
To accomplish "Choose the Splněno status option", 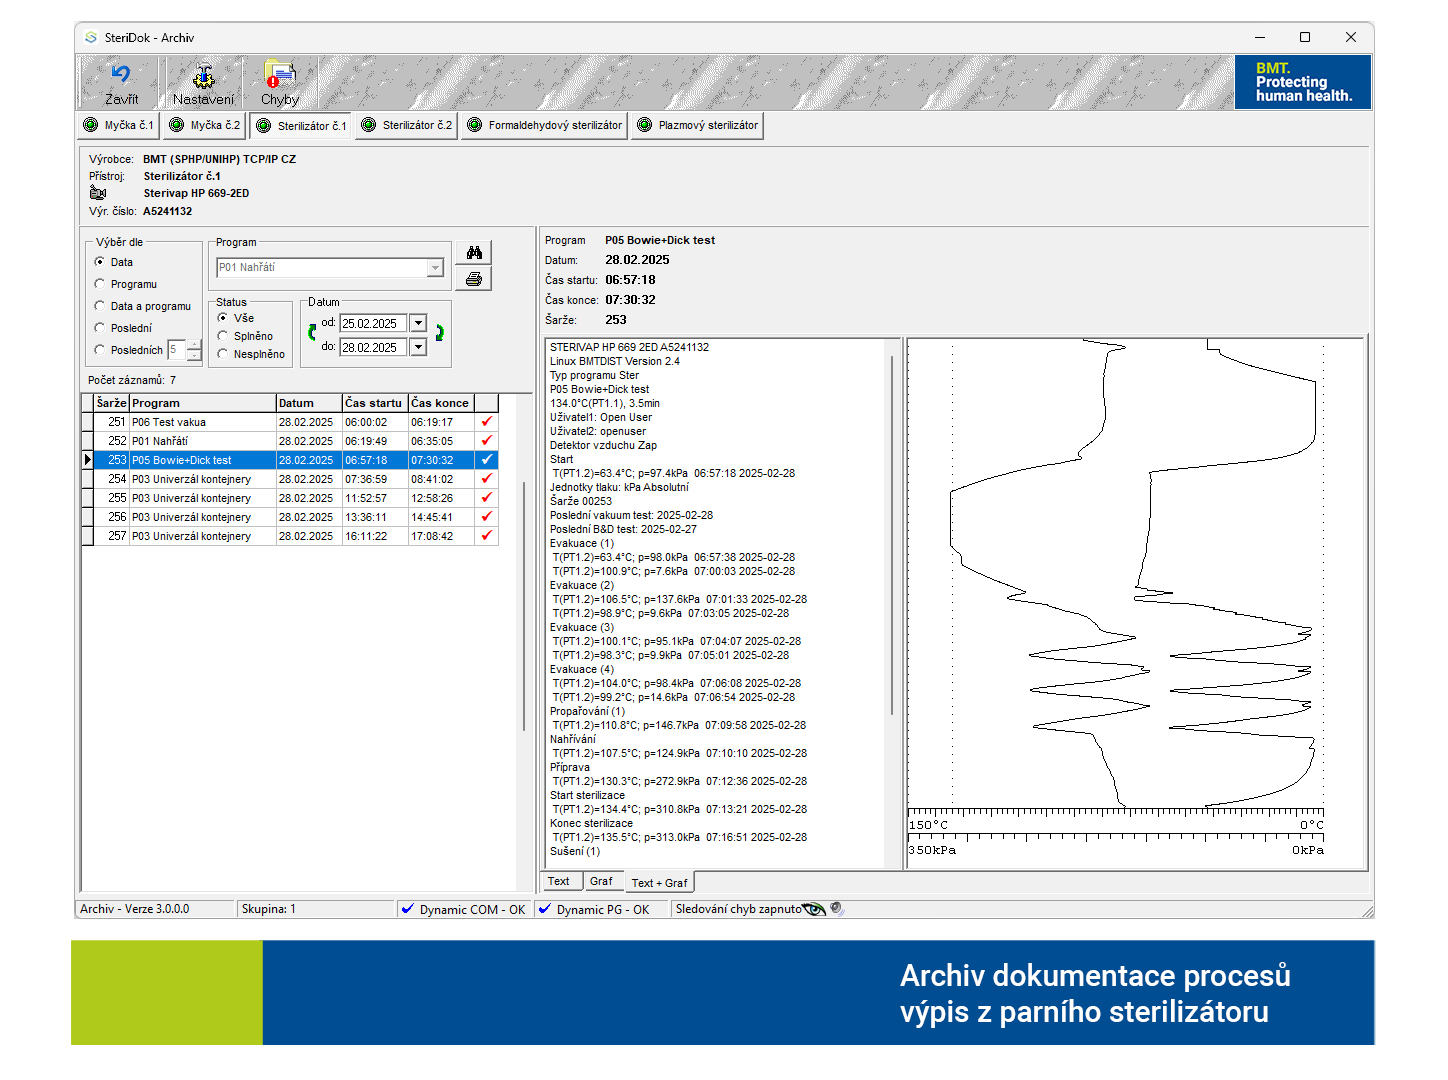I will 223,336.
